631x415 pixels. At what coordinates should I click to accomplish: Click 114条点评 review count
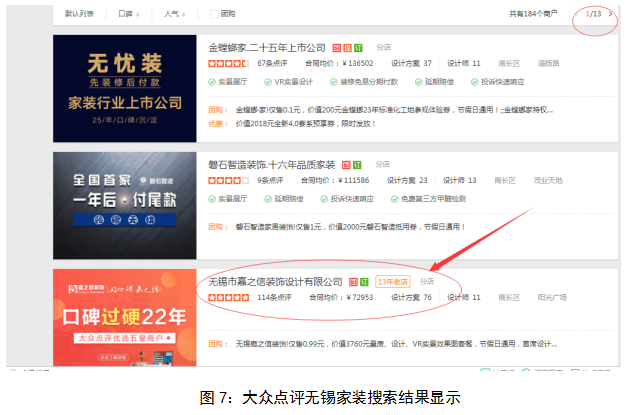274,297
